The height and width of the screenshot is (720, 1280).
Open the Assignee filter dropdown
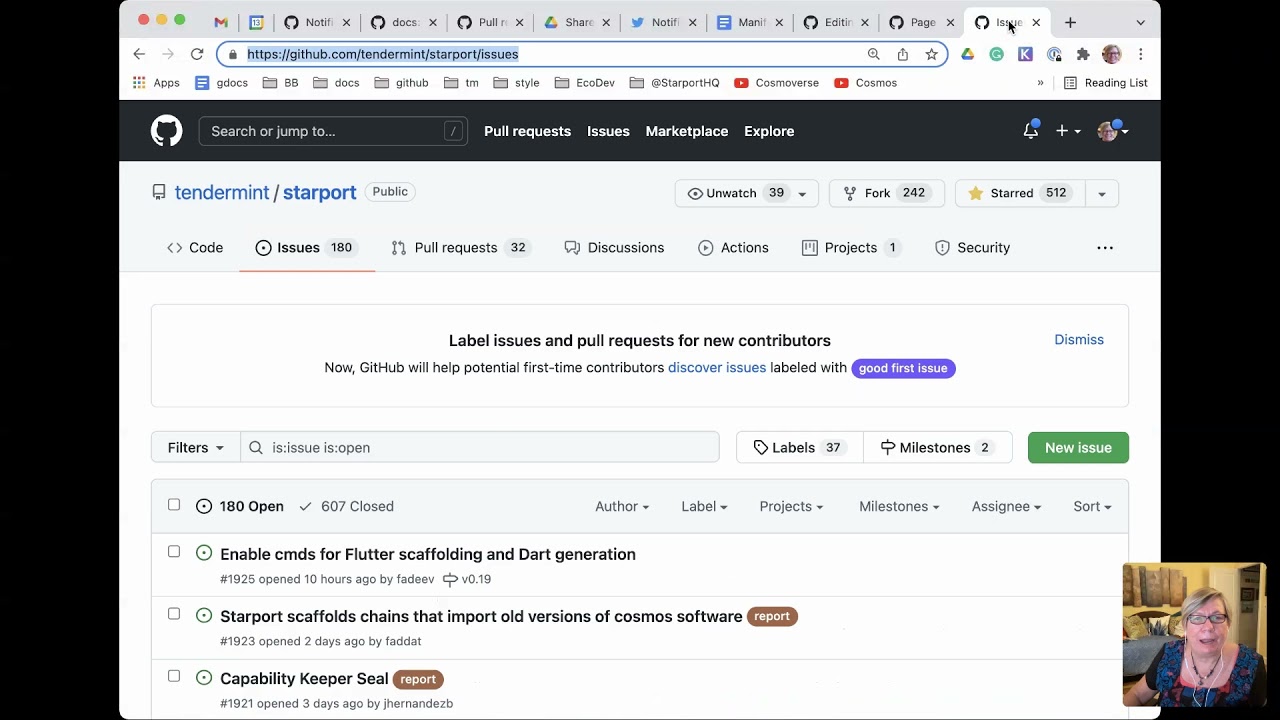1006,506
